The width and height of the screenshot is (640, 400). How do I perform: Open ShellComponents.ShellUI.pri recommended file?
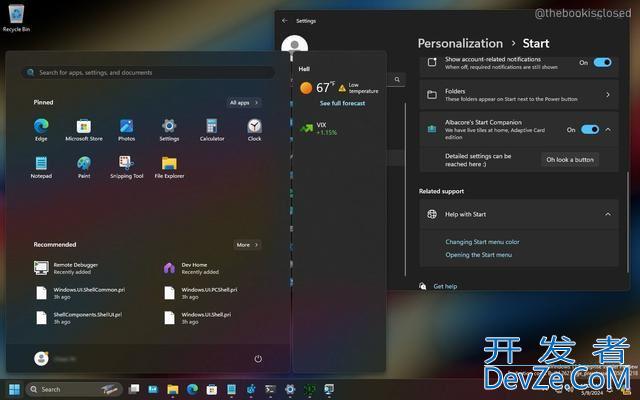[x=78, y=318]
